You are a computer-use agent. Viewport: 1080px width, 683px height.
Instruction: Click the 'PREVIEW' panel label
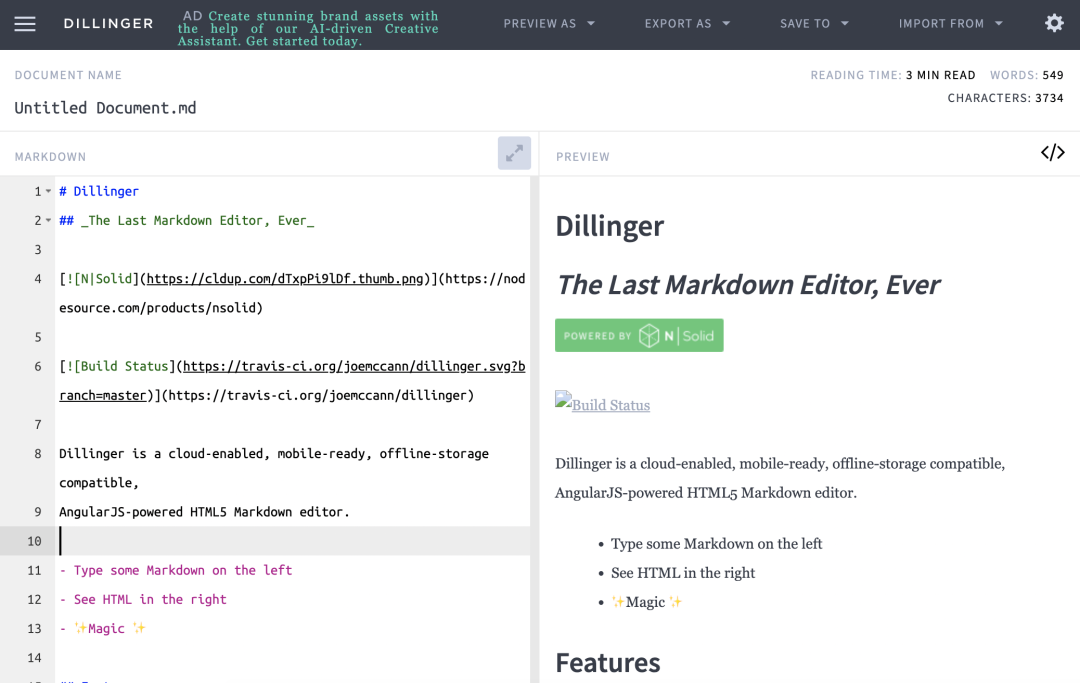(x=583, y=157)
